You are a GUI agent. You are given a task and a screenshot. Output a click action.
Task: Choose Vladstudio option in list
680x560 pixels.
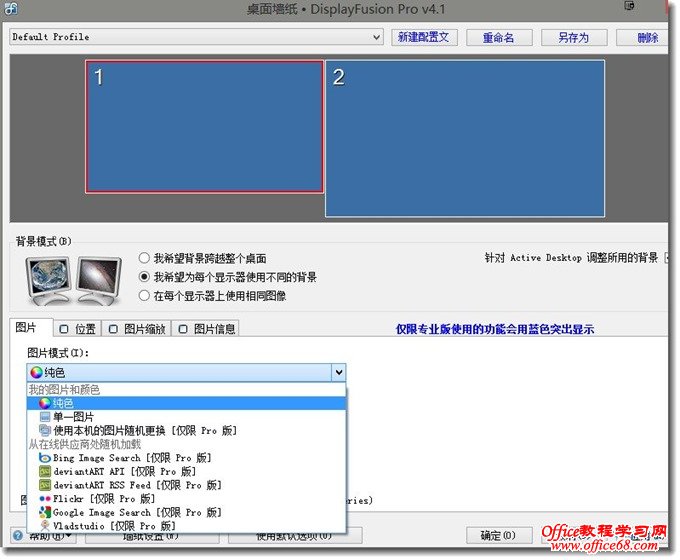point(186,526)
